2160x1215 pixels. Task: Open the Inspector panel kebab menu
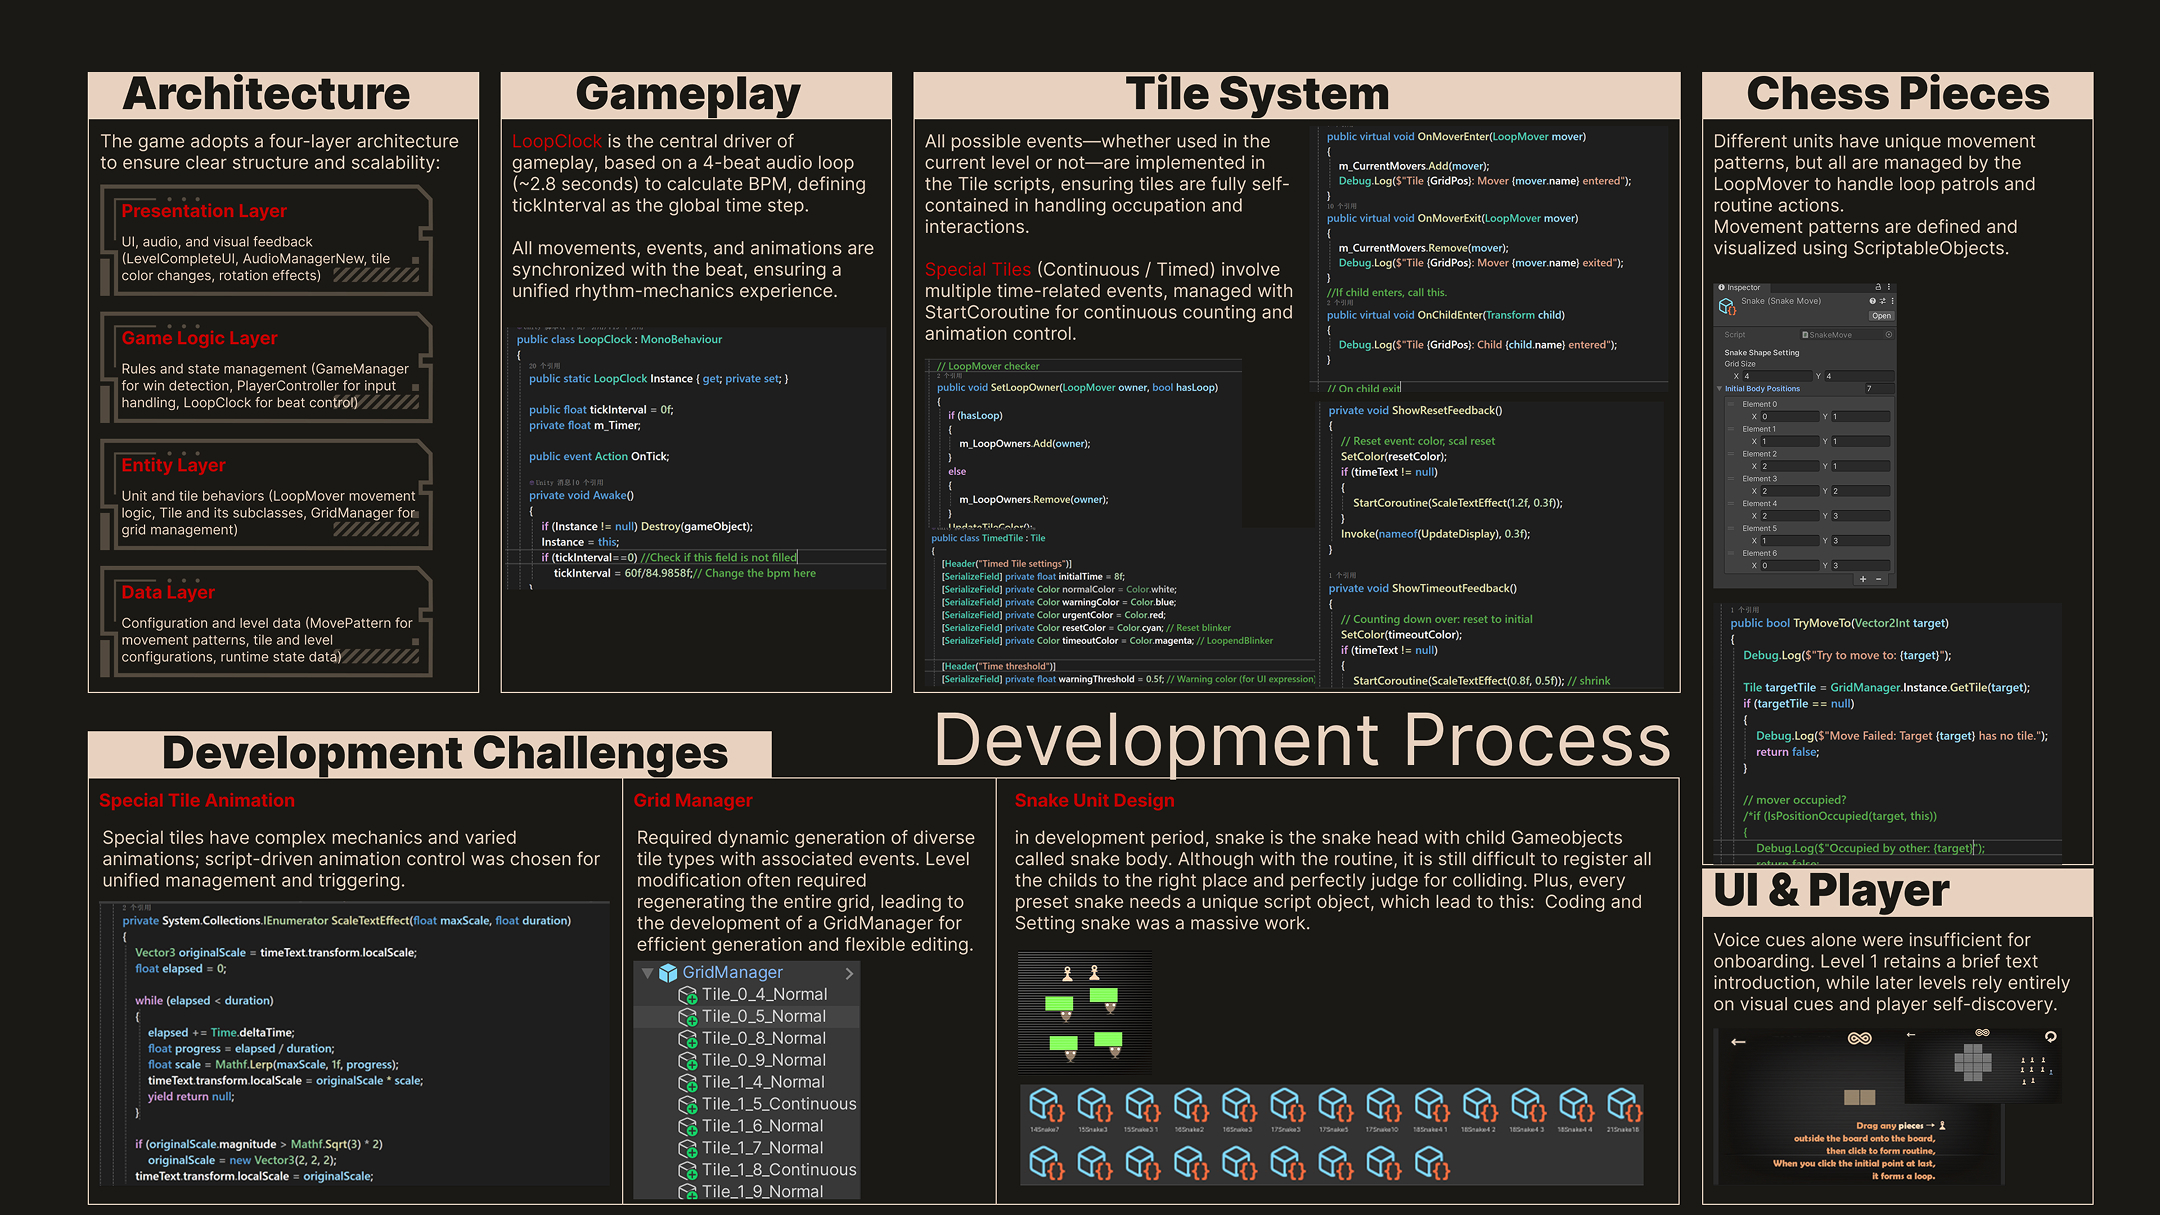pos(1889,287)
